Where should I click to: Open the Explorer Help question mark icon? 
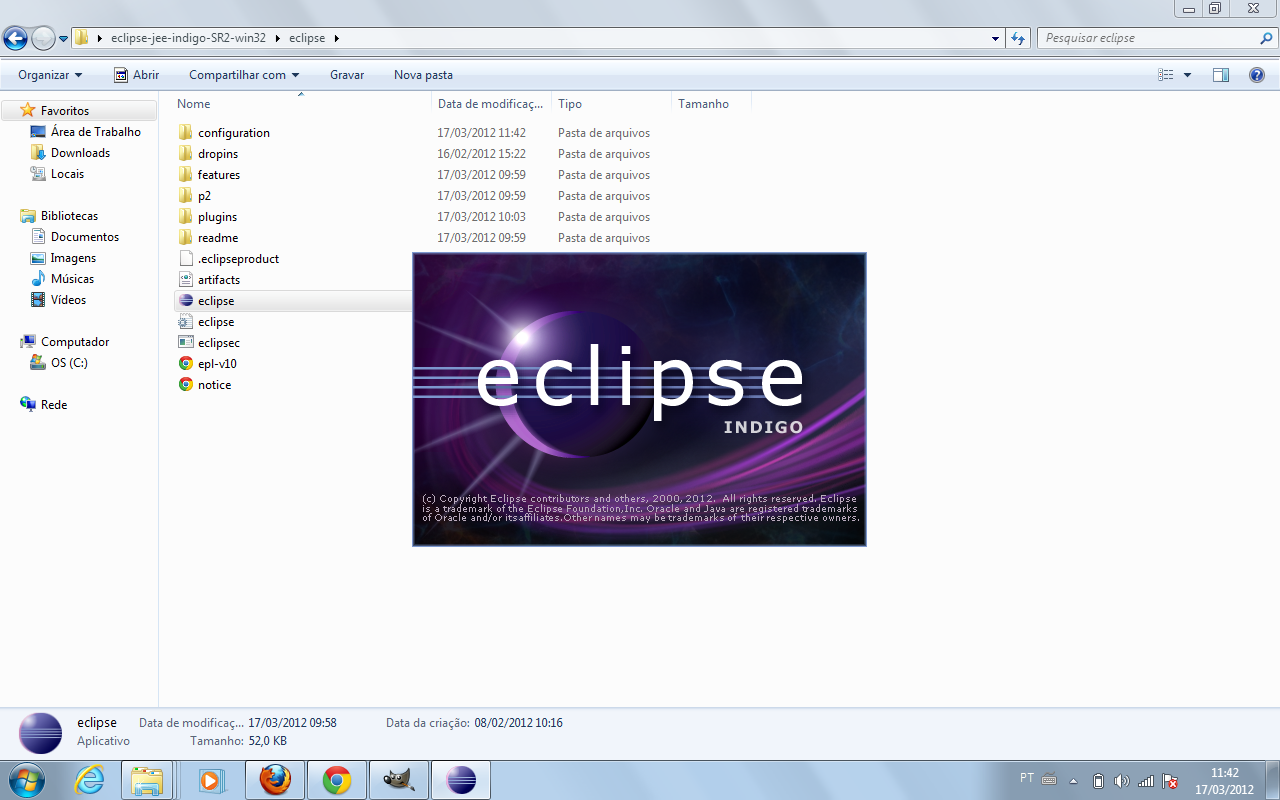pos(1257,73)
